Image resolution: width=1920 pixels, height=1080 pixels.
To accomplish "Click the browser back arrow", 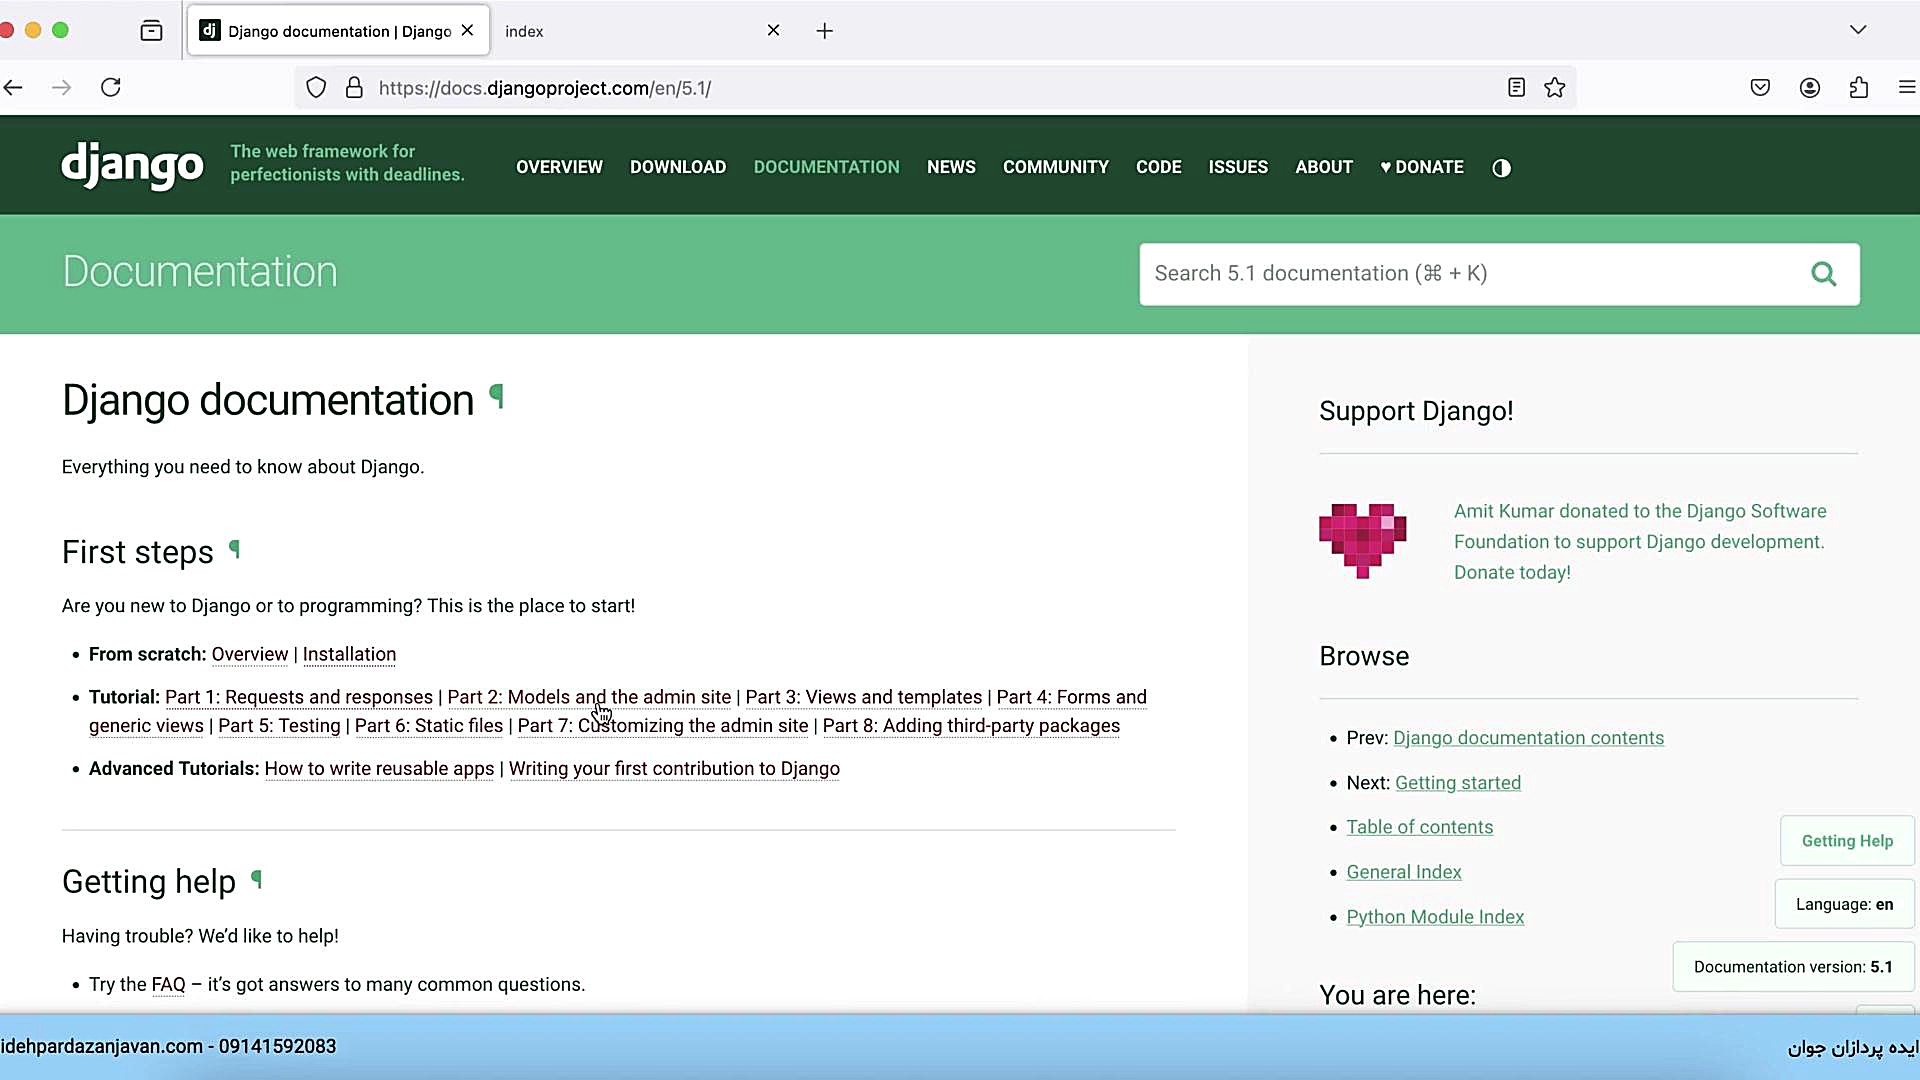I will (x=14, y=88).
